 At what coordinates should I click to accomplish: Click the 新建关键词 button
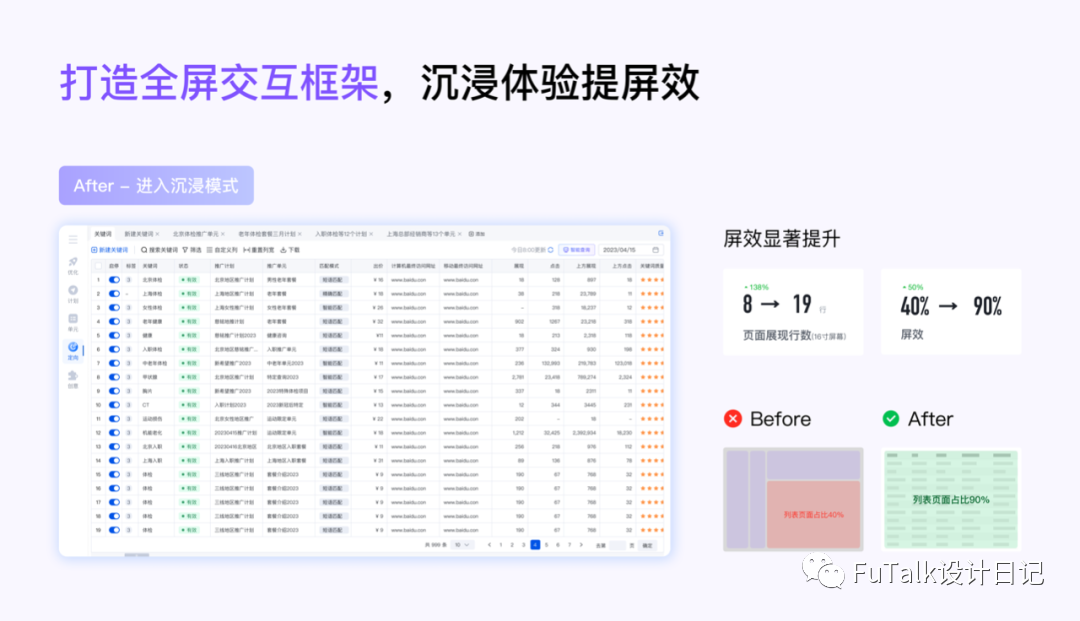[110, 250]
